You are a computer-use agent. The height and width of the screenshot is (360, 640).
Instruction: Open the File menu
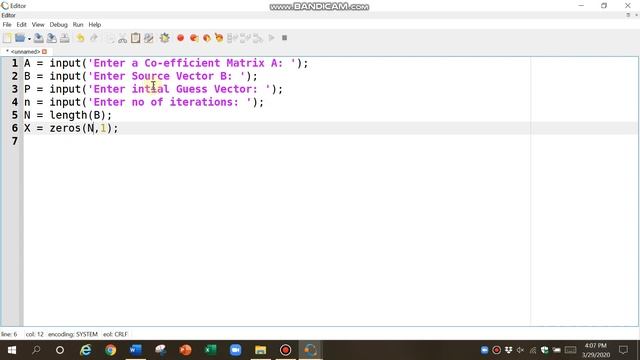(7, 24)
